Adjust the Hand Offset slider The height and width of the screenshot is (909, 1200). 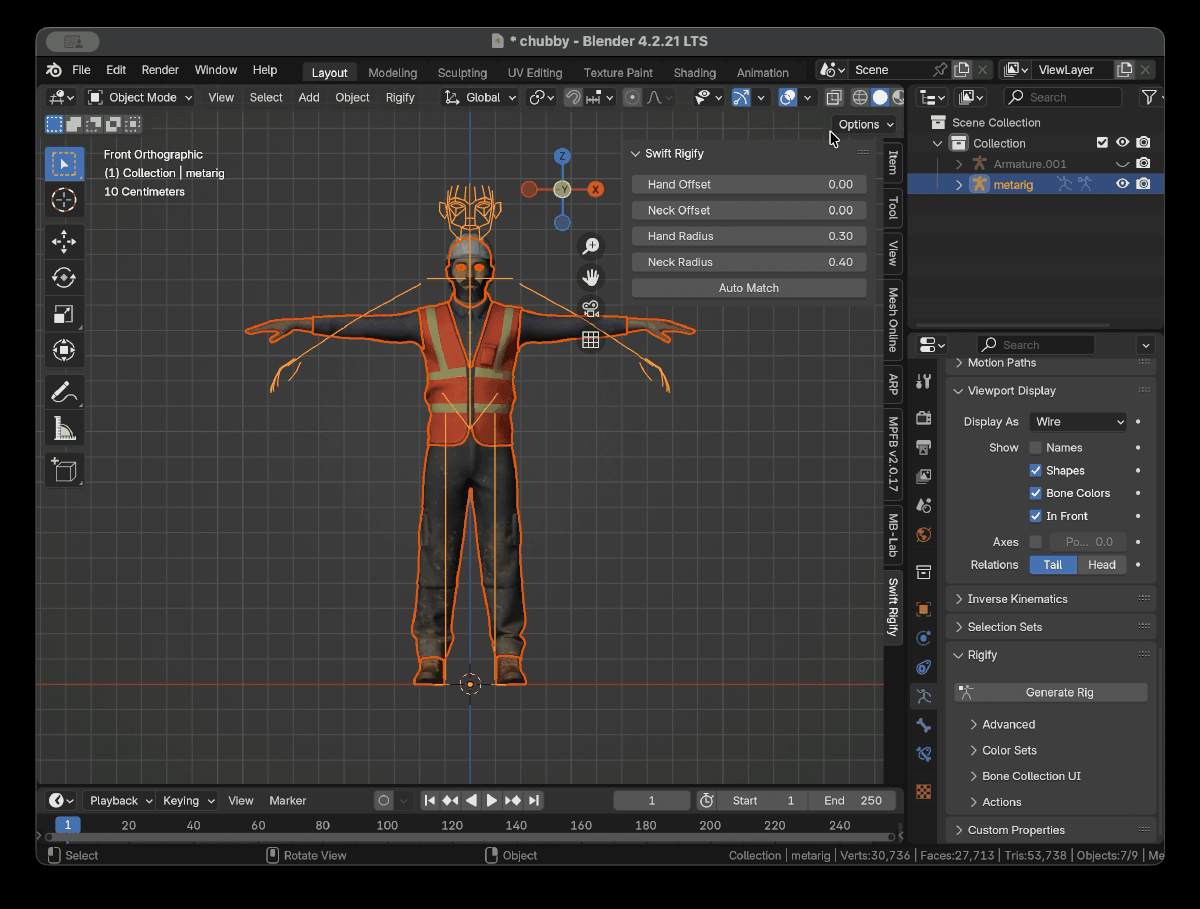pyautogui.click(x=749, y=184)
